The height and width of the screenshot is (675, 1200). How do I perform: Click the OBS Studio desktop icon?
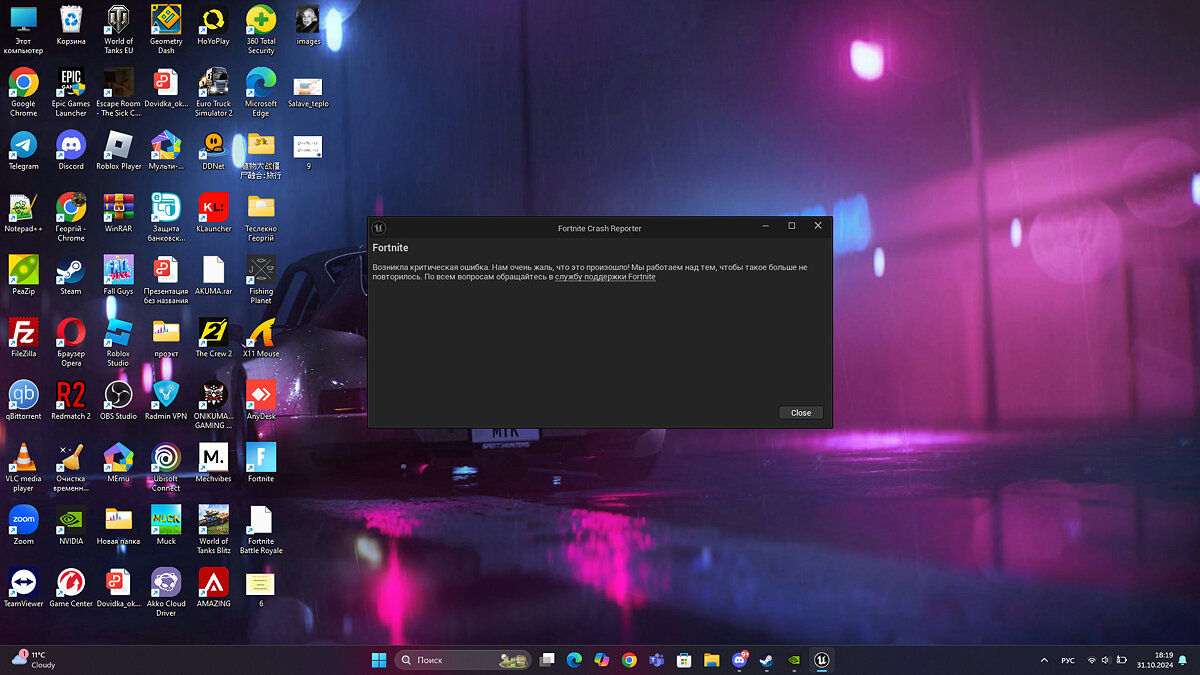click(x=118, y=398)
